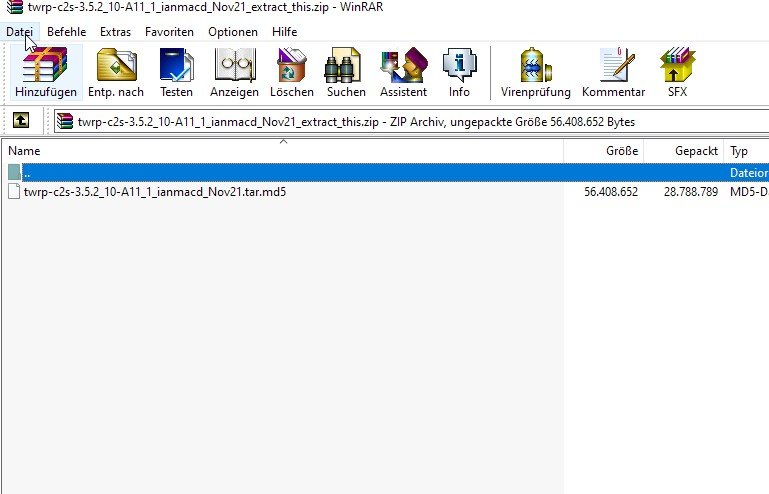Viewport: 769px width, 494px height.
Task: Sort by the Typ column header
Action: [x=746, y=151]
